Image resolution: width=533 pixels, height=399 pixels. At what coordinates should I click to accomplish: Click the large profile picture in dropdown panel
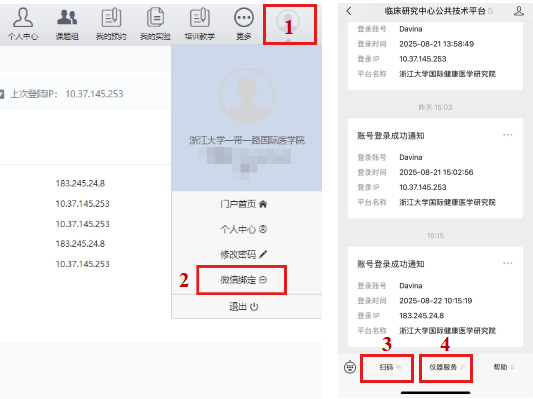[247, 96]
